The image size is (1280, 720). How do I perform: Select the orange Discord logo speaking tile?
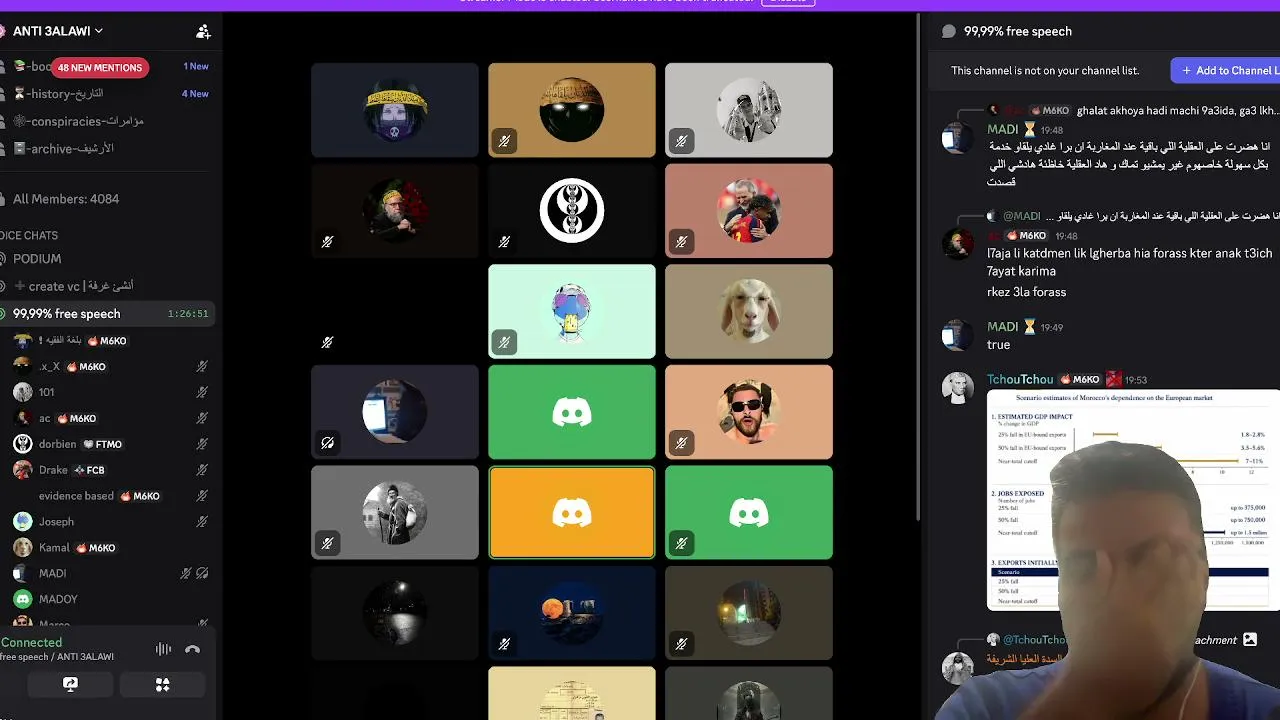coord(572,513)
